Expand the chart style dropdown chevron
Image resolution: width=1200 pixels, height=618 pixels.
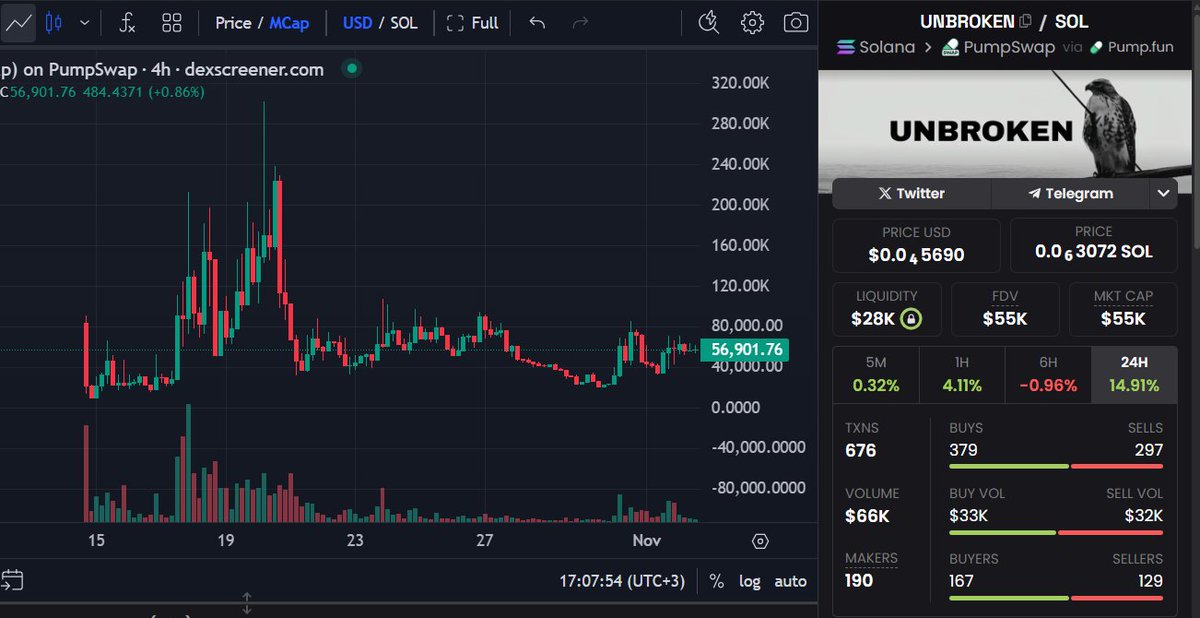pos(85,22)
